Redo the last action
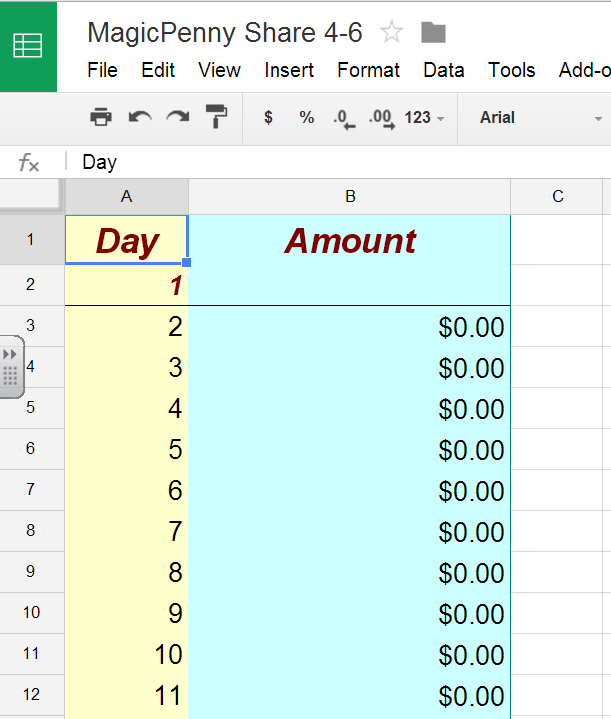 point(178,117)
